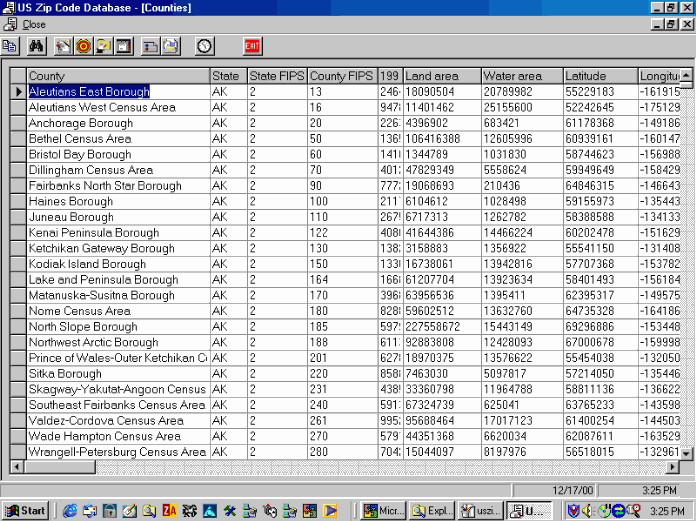This screenshot has height=521, width=696.
Task: Click row selector for Aleutians East Borough
Action: point(17,92)
